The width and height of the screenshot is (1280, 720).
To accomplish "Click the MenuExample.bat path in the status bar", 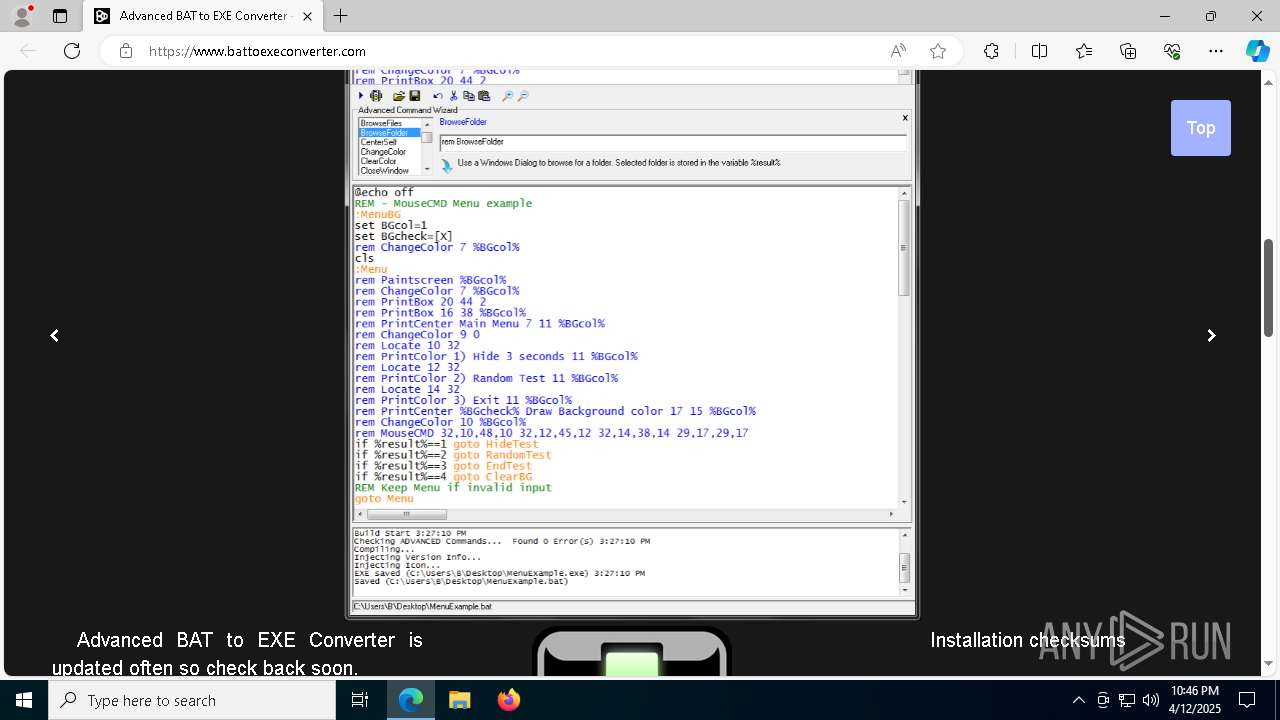I will [423, 607].
